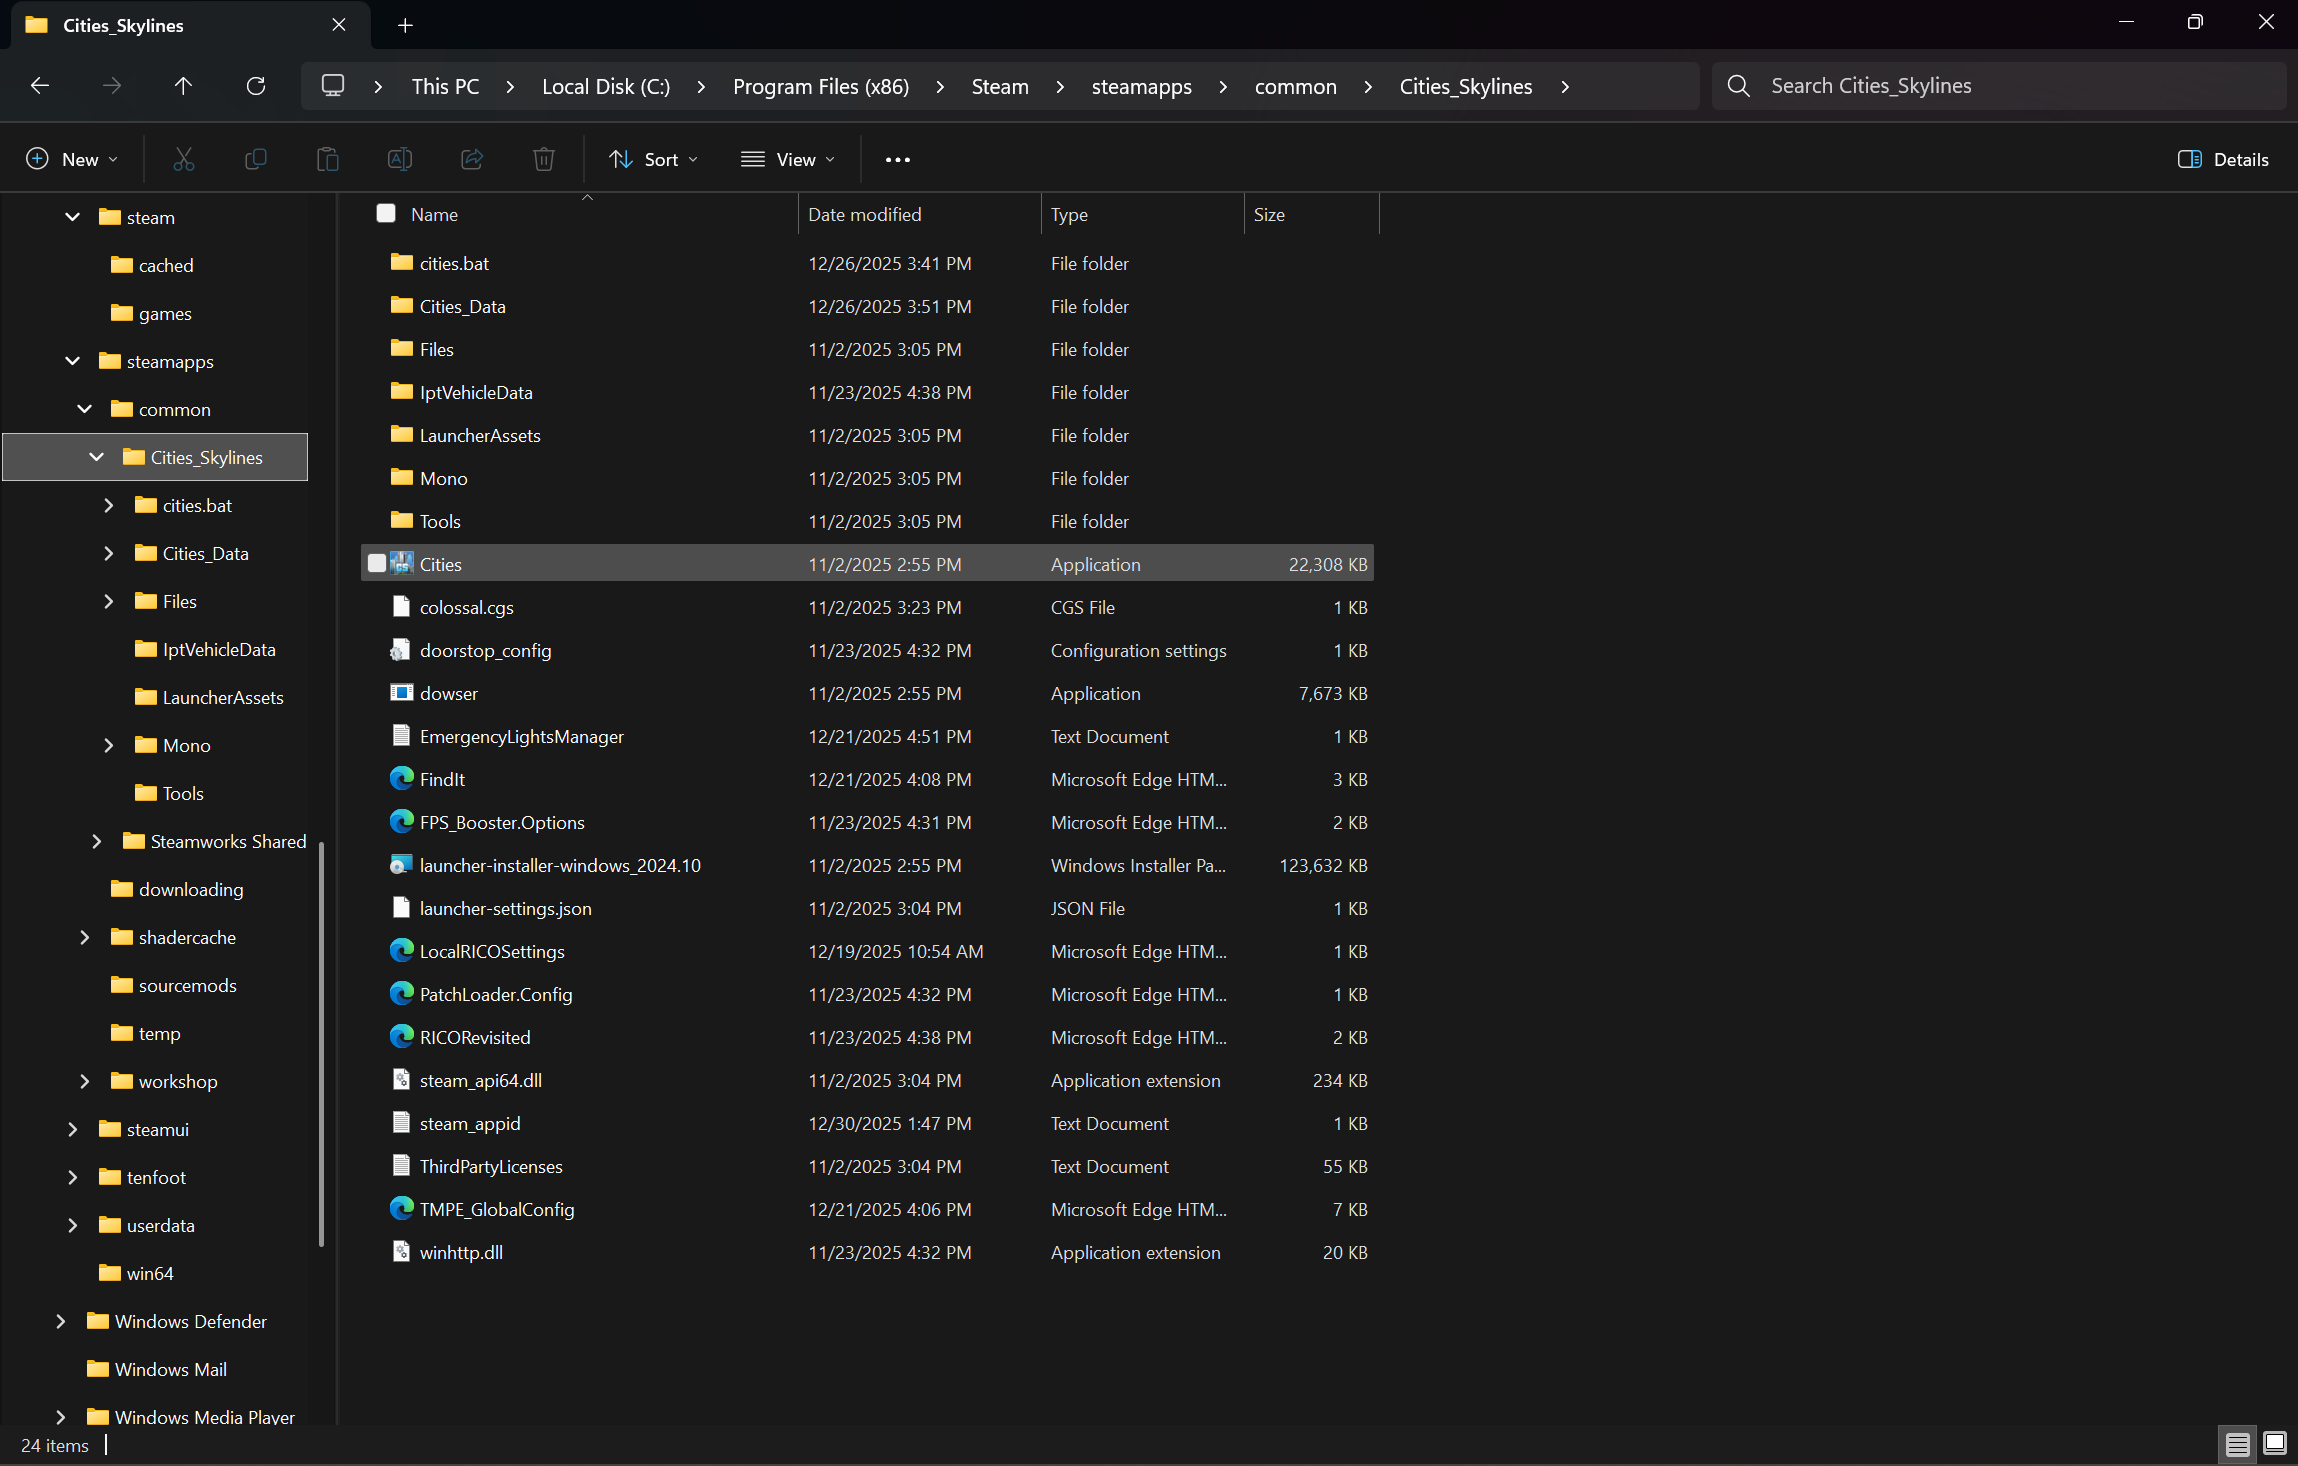Image resolution: width=2298 pixels, height=1466 pixels.
Task: Collapse the Cities_Skylines tree node
Action: pos(97,457)
